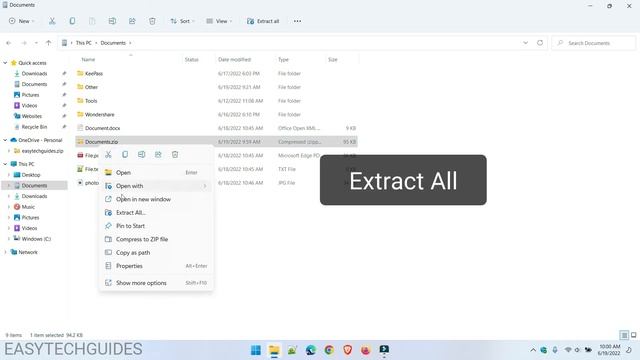
Task: Open the address bar history dropdown
Action: 526,43
